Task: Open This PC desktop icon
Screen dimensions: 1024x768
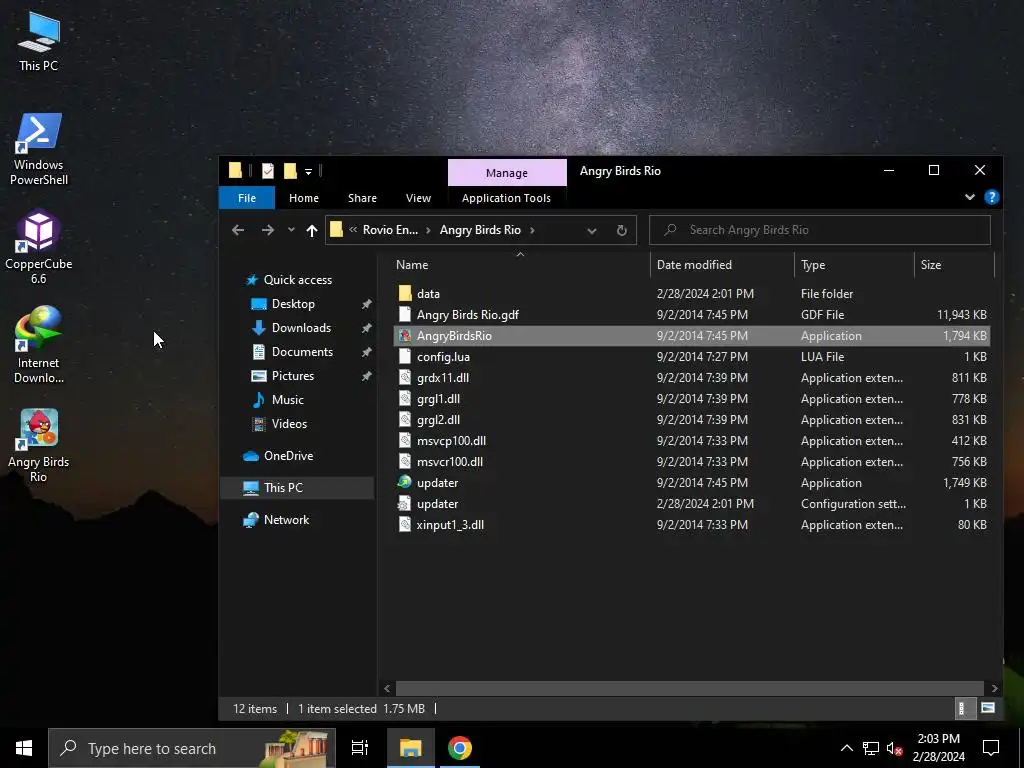Action: coord(39,42)
